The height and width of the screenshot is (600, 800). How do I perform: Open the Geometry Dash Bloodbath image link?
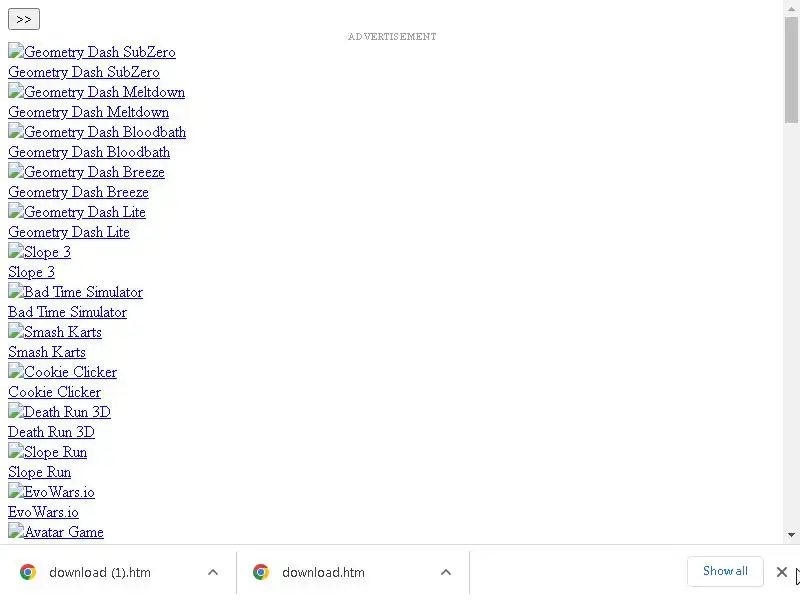coord(97,132)
